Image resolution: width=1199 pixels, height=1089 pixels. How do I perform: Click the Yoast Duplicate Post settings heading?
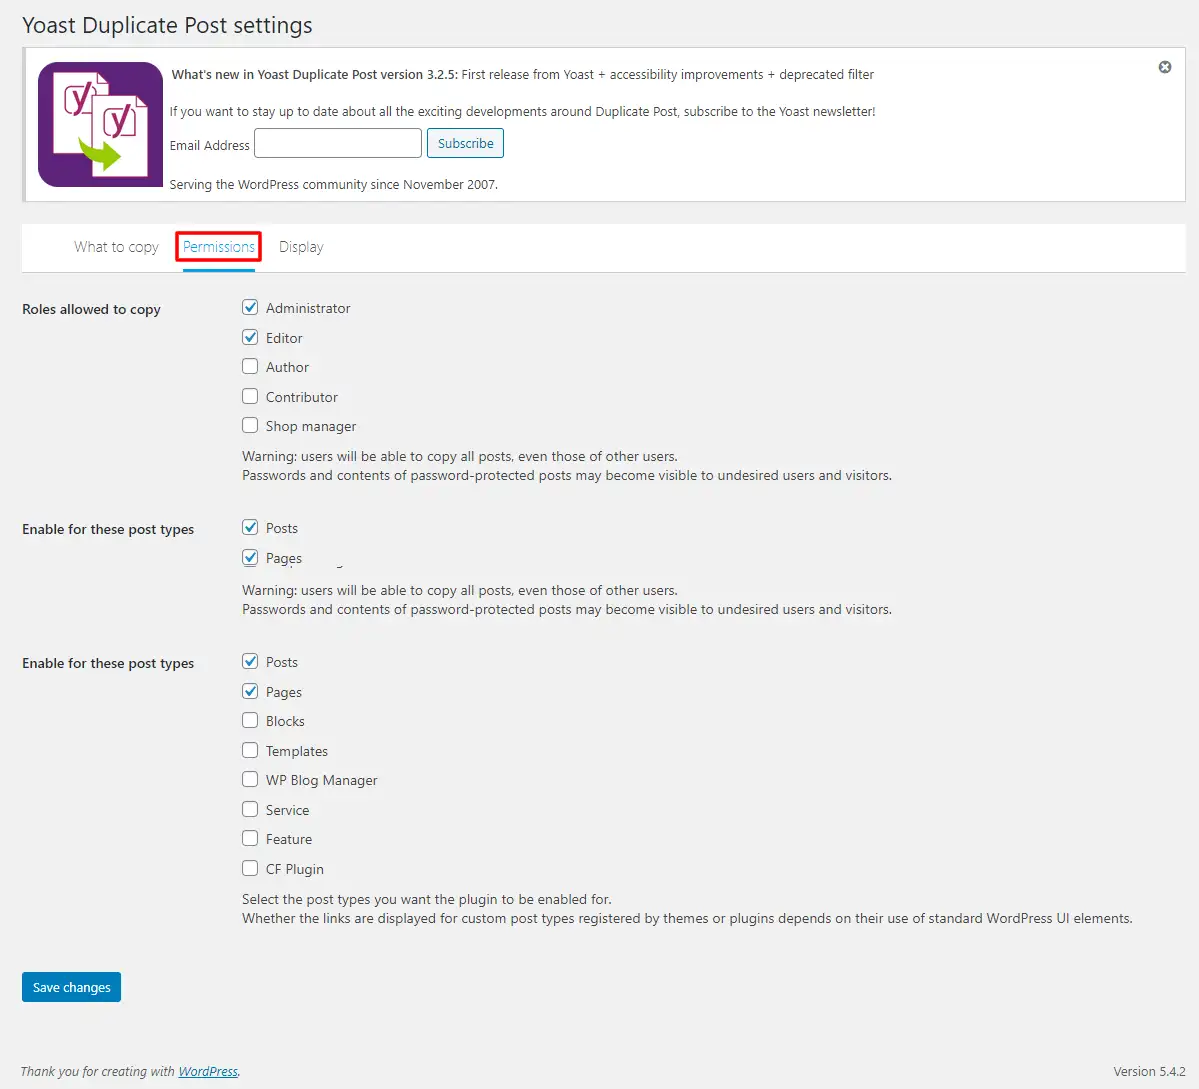167,25
